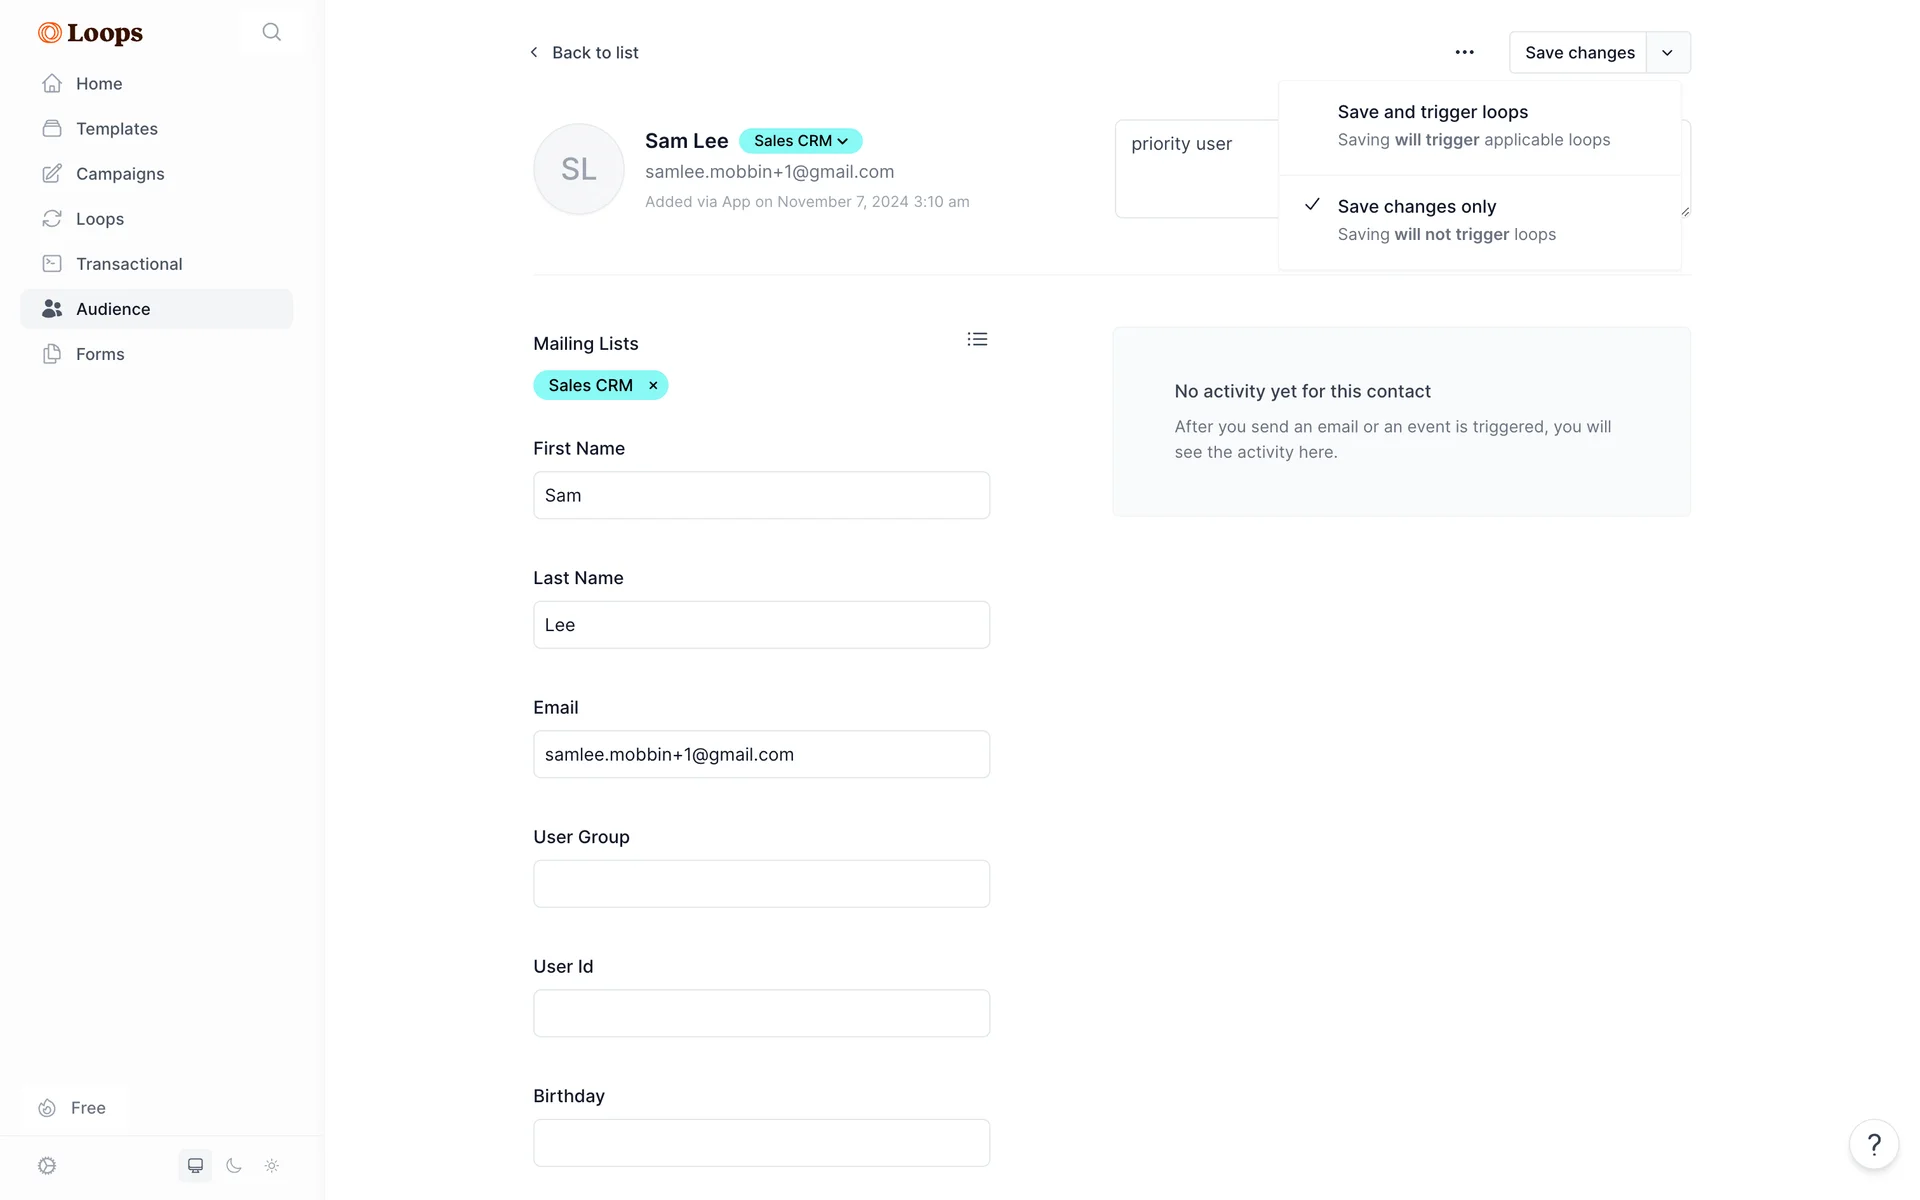1920x1200 pixels.
Task: Click the Save changes button
Action: tap(1578, 53)
